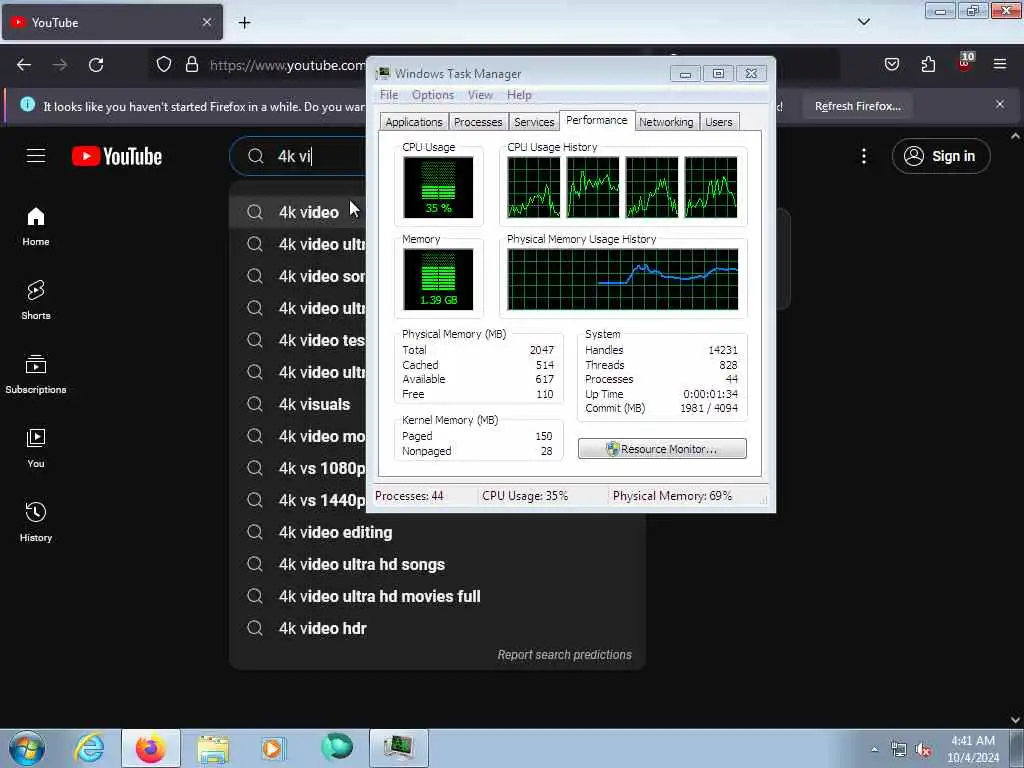Click the Physical Memory Usage History graph
Image resolution: width=1024 pixels, height=768 pixels.
622,279
